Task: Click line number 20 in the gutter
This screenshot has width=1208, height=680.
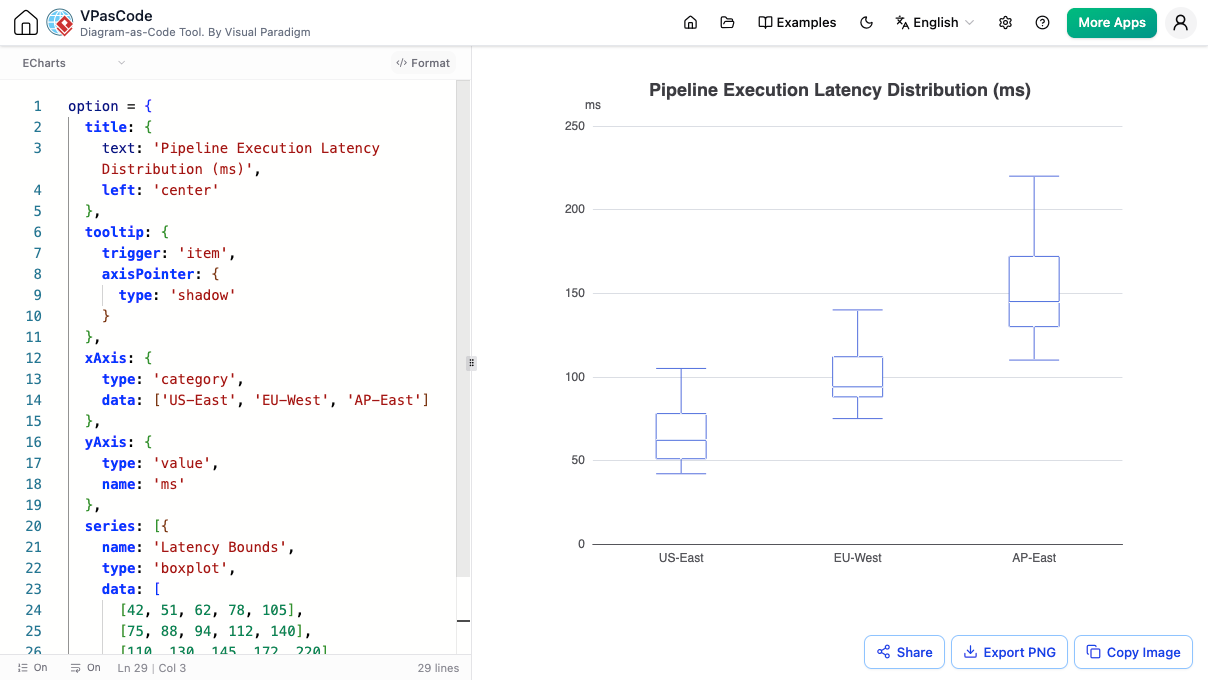Action: [x=34, y=526]
